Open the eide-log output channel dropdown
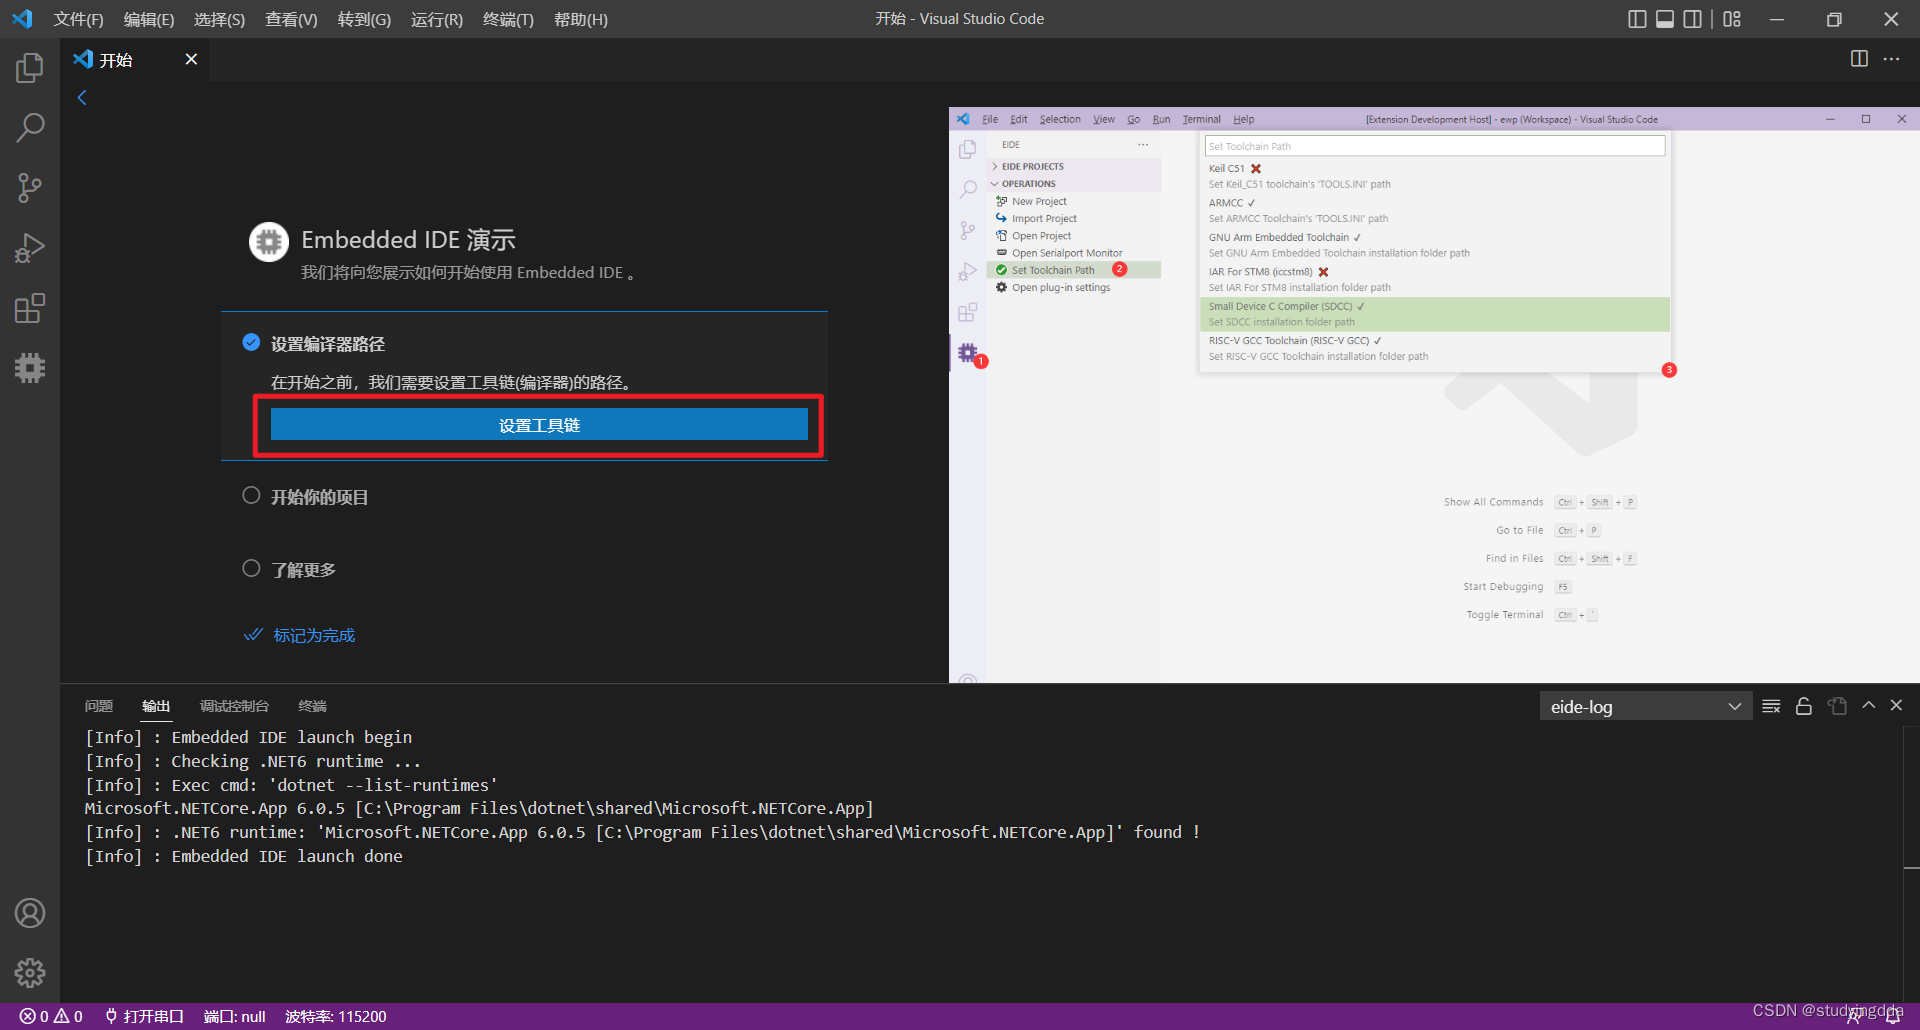Image resolution: width=1920 pixels, height=1030 pixels. pyautogui.click(x=1645, y=706)
